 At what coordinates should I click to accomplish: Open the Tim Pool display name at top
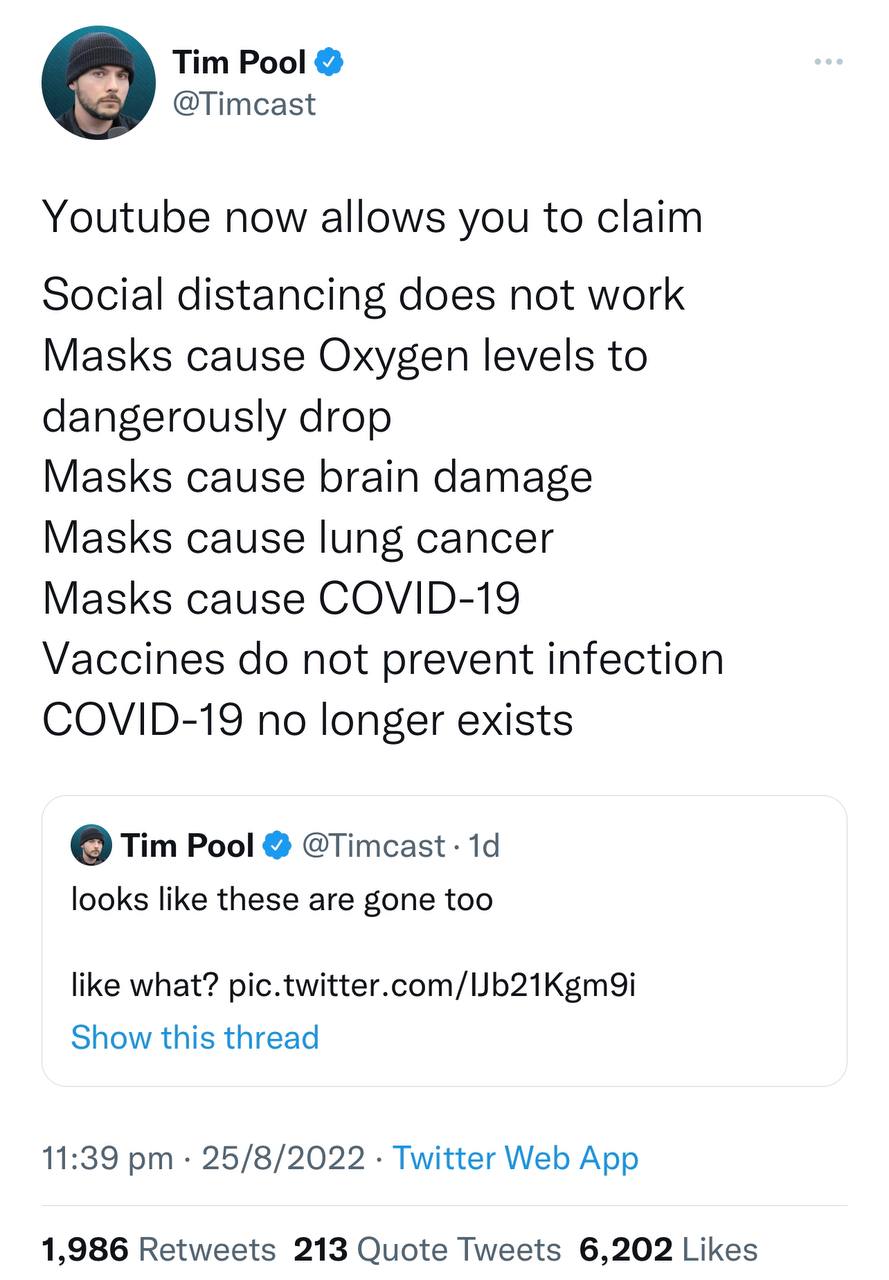tap(239, 63)
